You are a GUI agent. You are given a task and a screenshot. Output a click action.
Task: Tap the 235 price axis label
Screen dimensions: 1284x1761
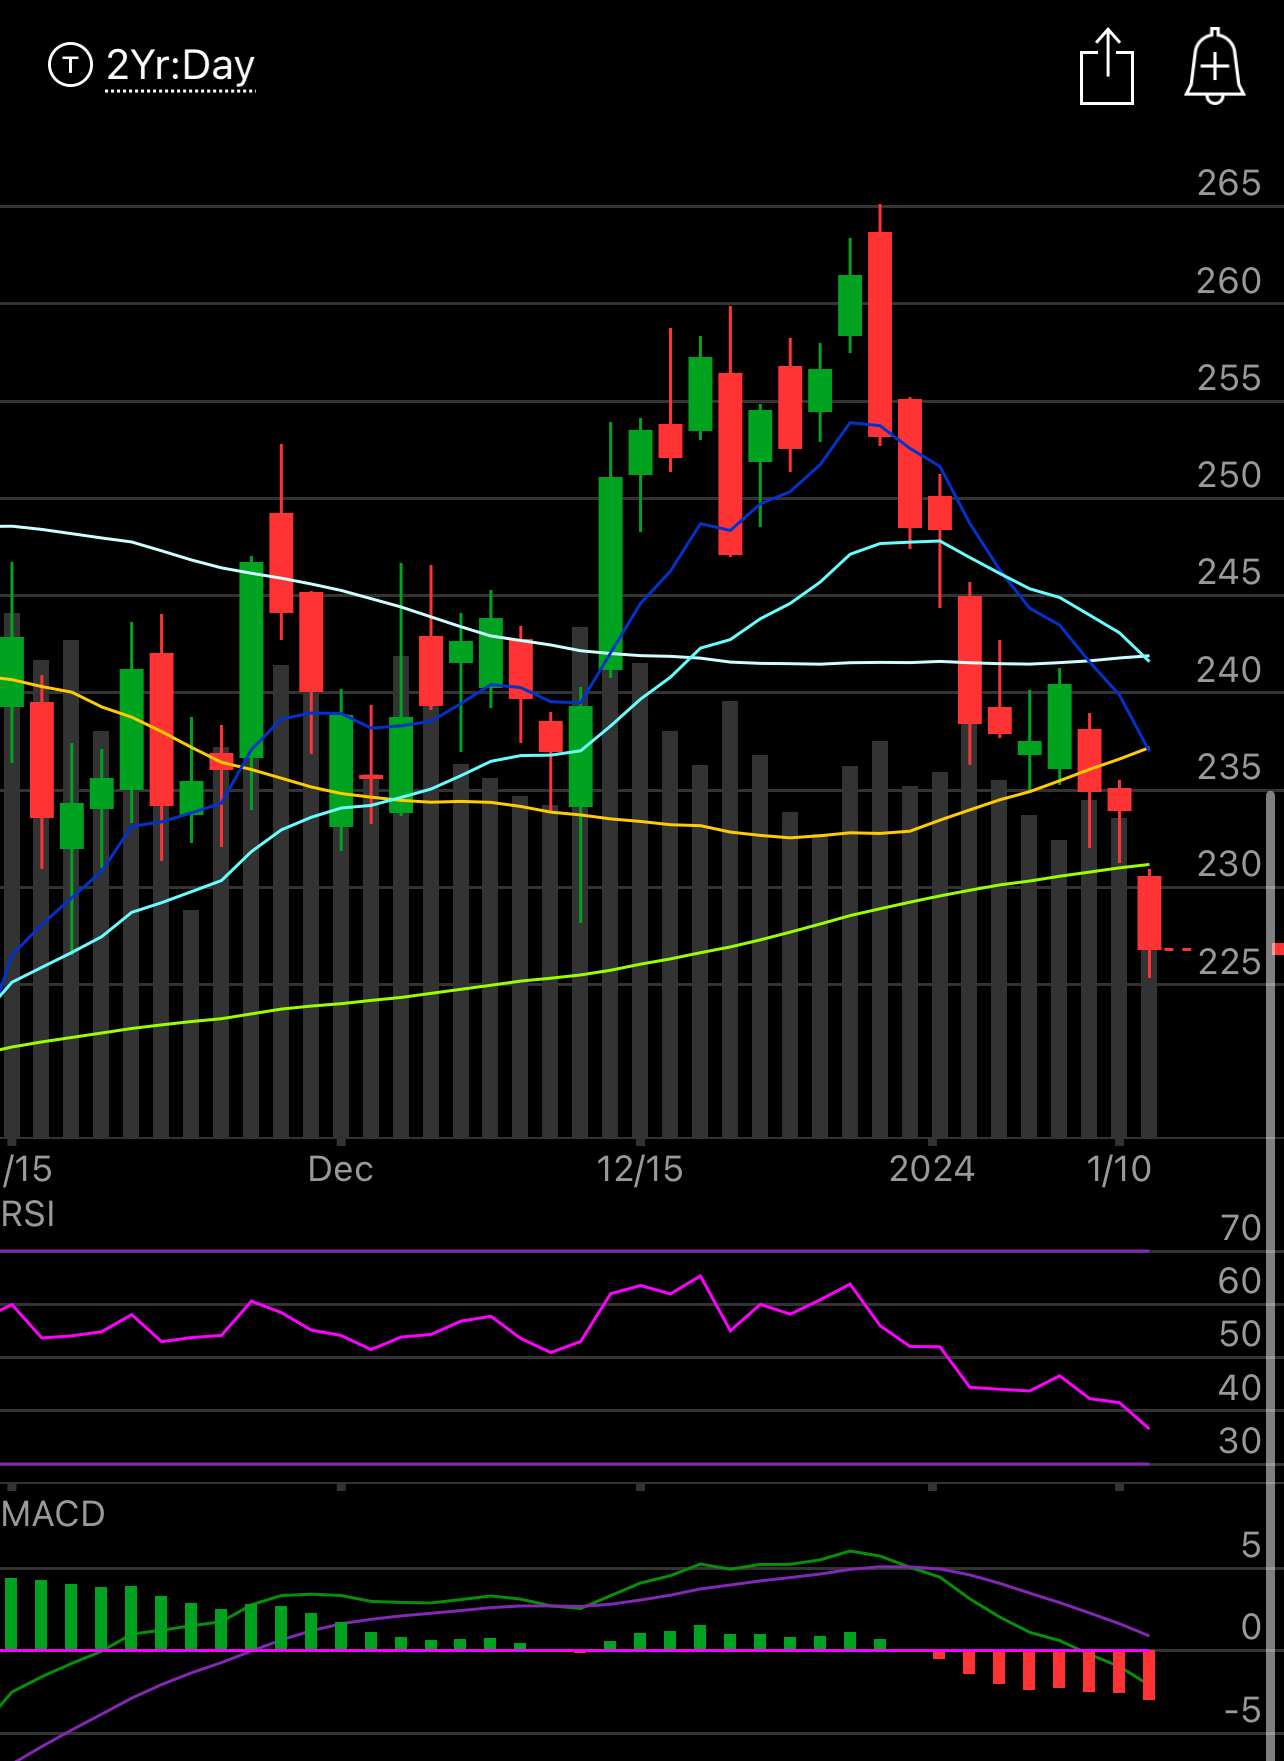[1229, 767]
